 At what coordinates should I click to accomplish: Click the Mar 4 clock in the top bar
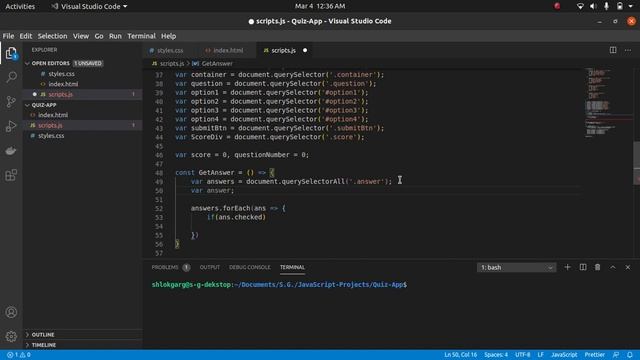tap(320, 6)
